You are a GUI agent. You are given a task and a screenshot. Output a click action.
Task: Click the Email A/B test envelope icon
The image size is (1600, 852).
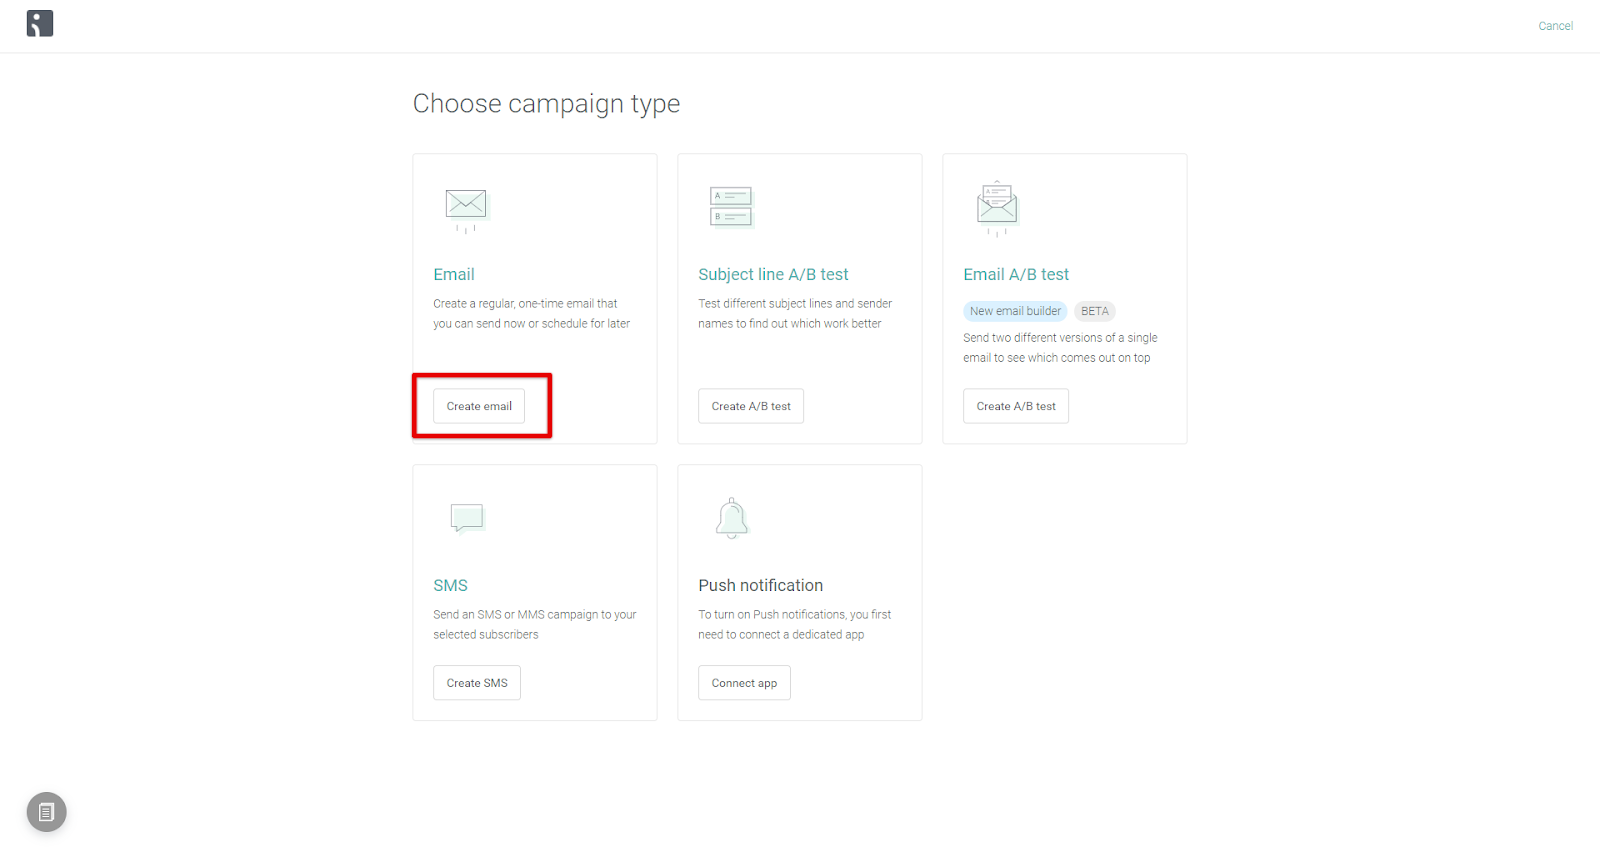click(x=997, y=206)
